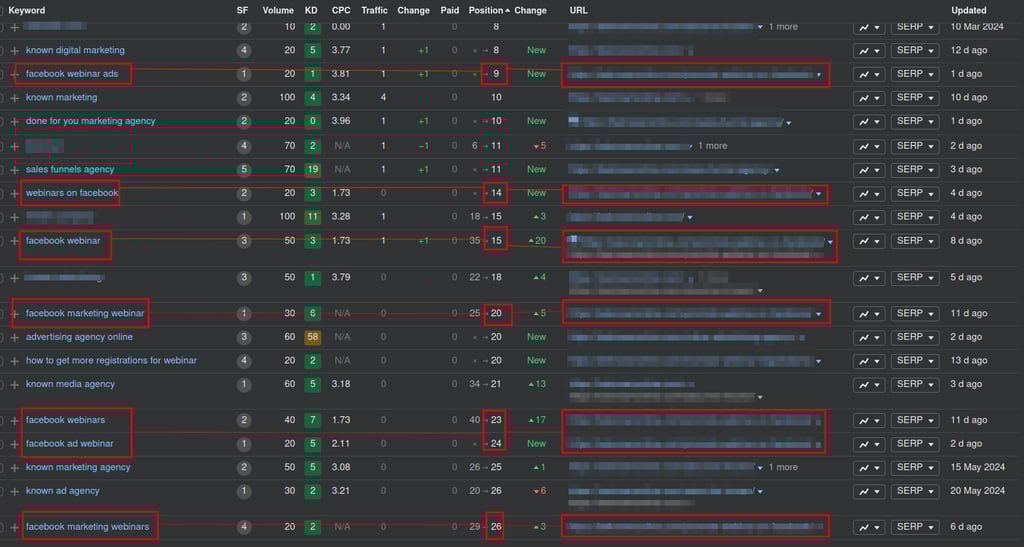Open the 'facebook webinar ads' keyword link

coord(72,74)
